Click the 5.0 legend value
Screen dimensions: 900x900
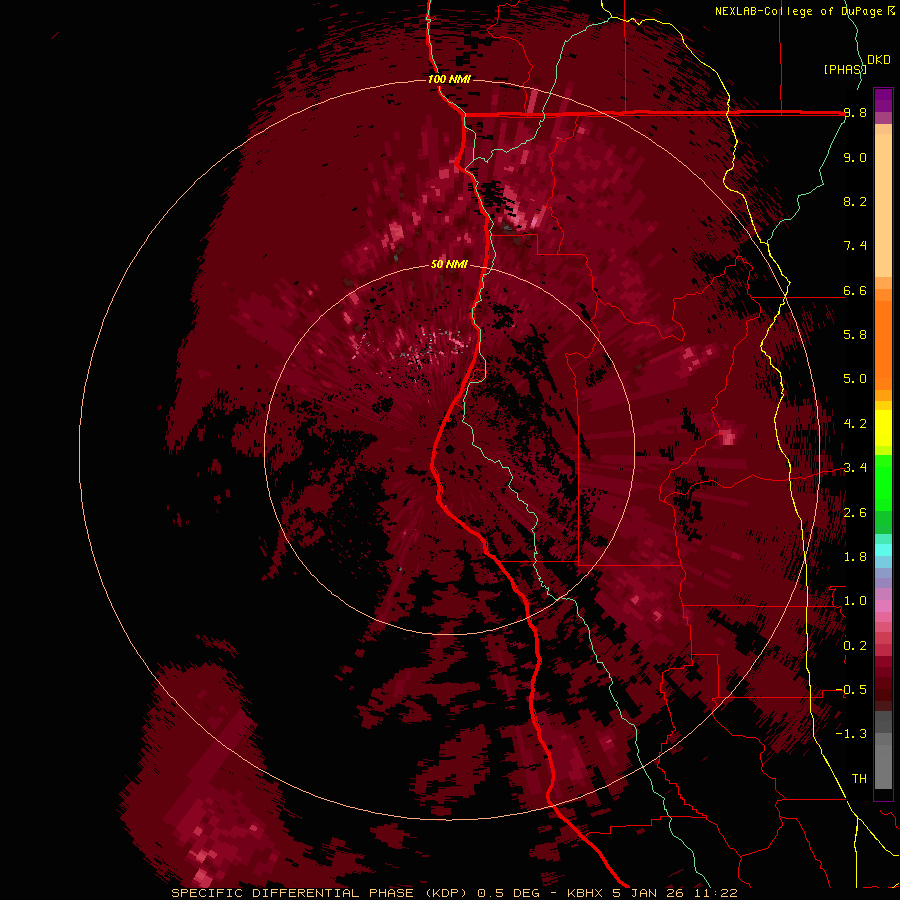pos(855,379)
